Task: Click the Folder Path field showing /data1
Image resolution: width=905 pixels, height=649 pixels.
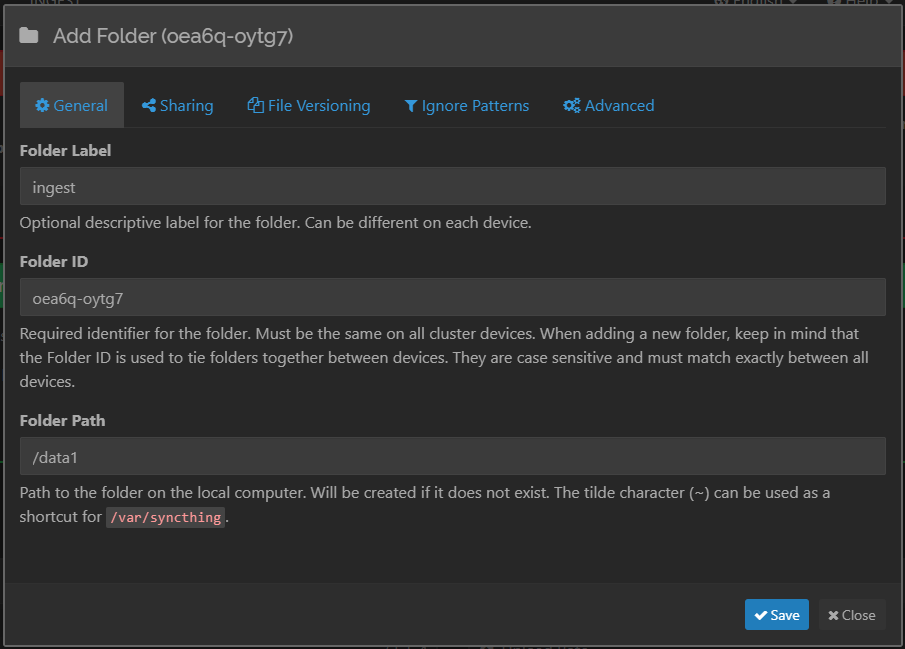Action: pos(452,456)
